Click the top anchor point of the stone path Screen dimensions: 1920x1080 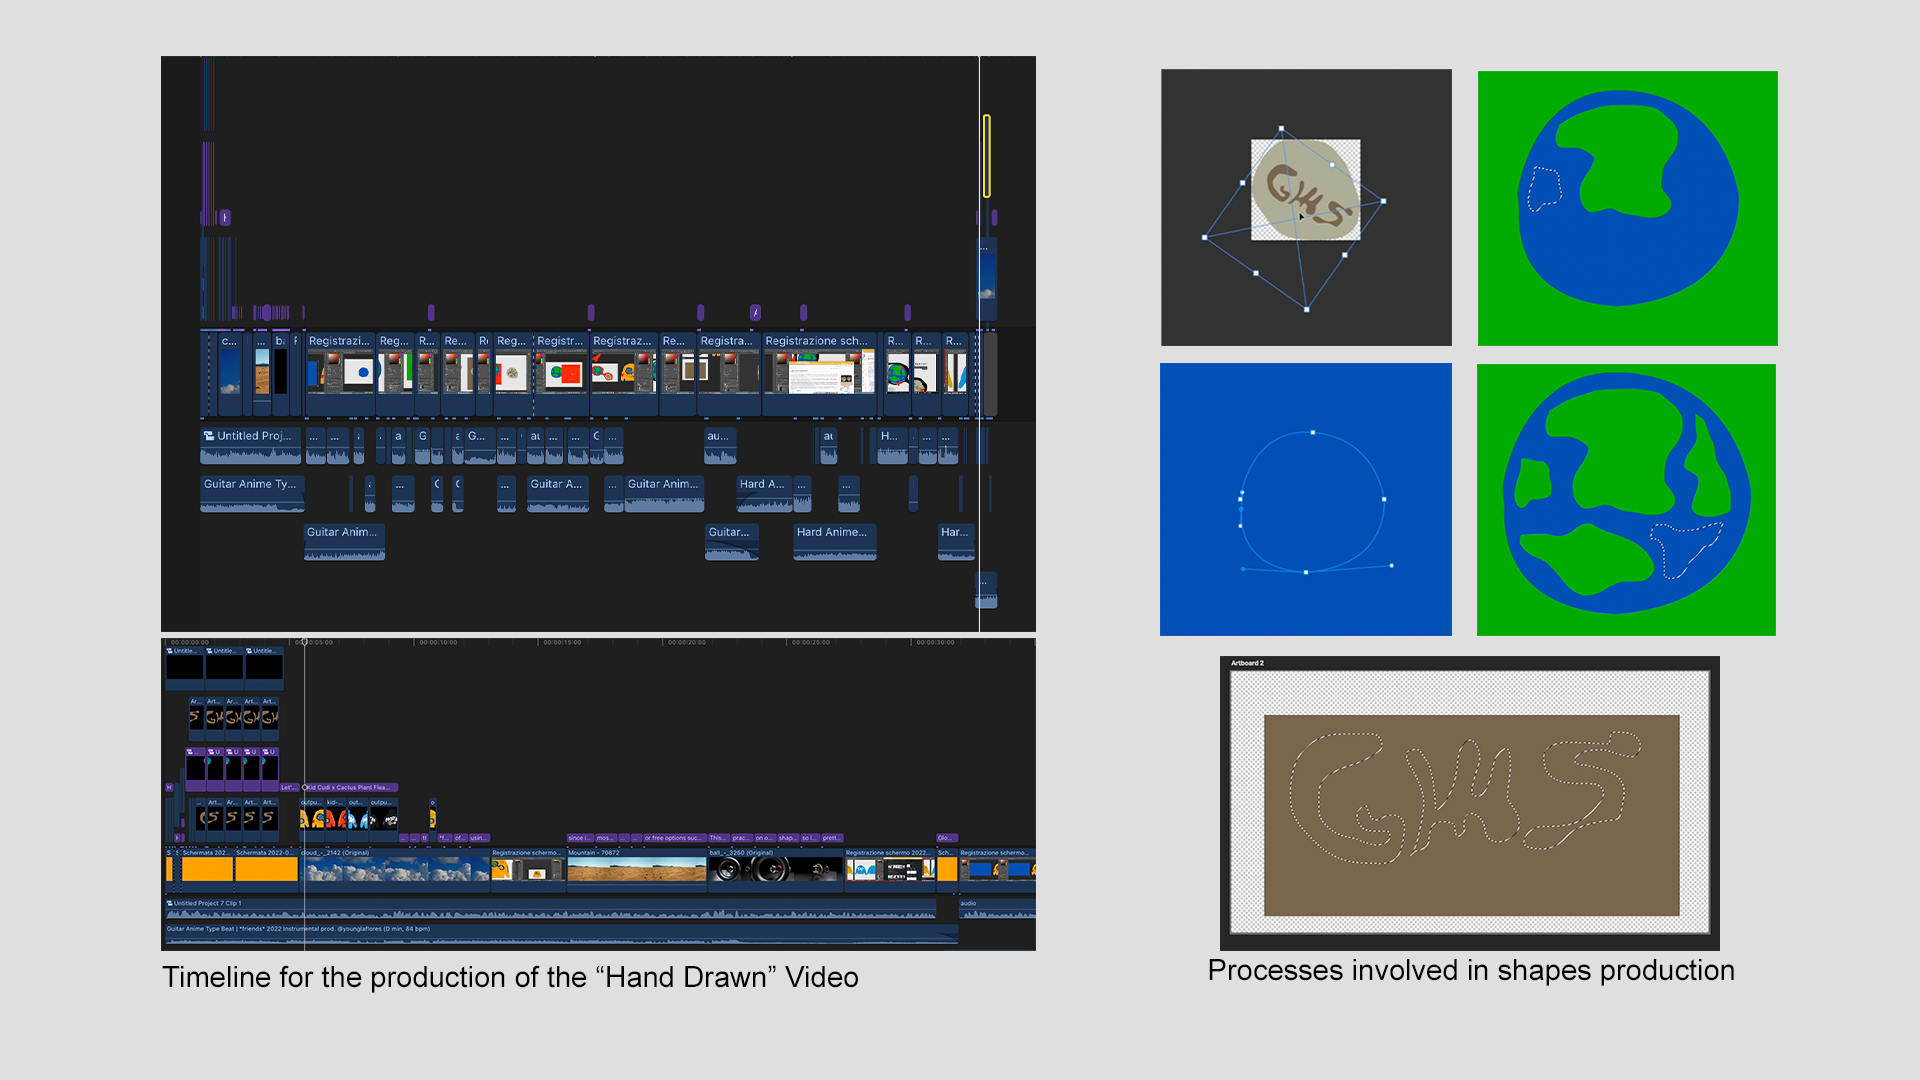coord(1281,128)
